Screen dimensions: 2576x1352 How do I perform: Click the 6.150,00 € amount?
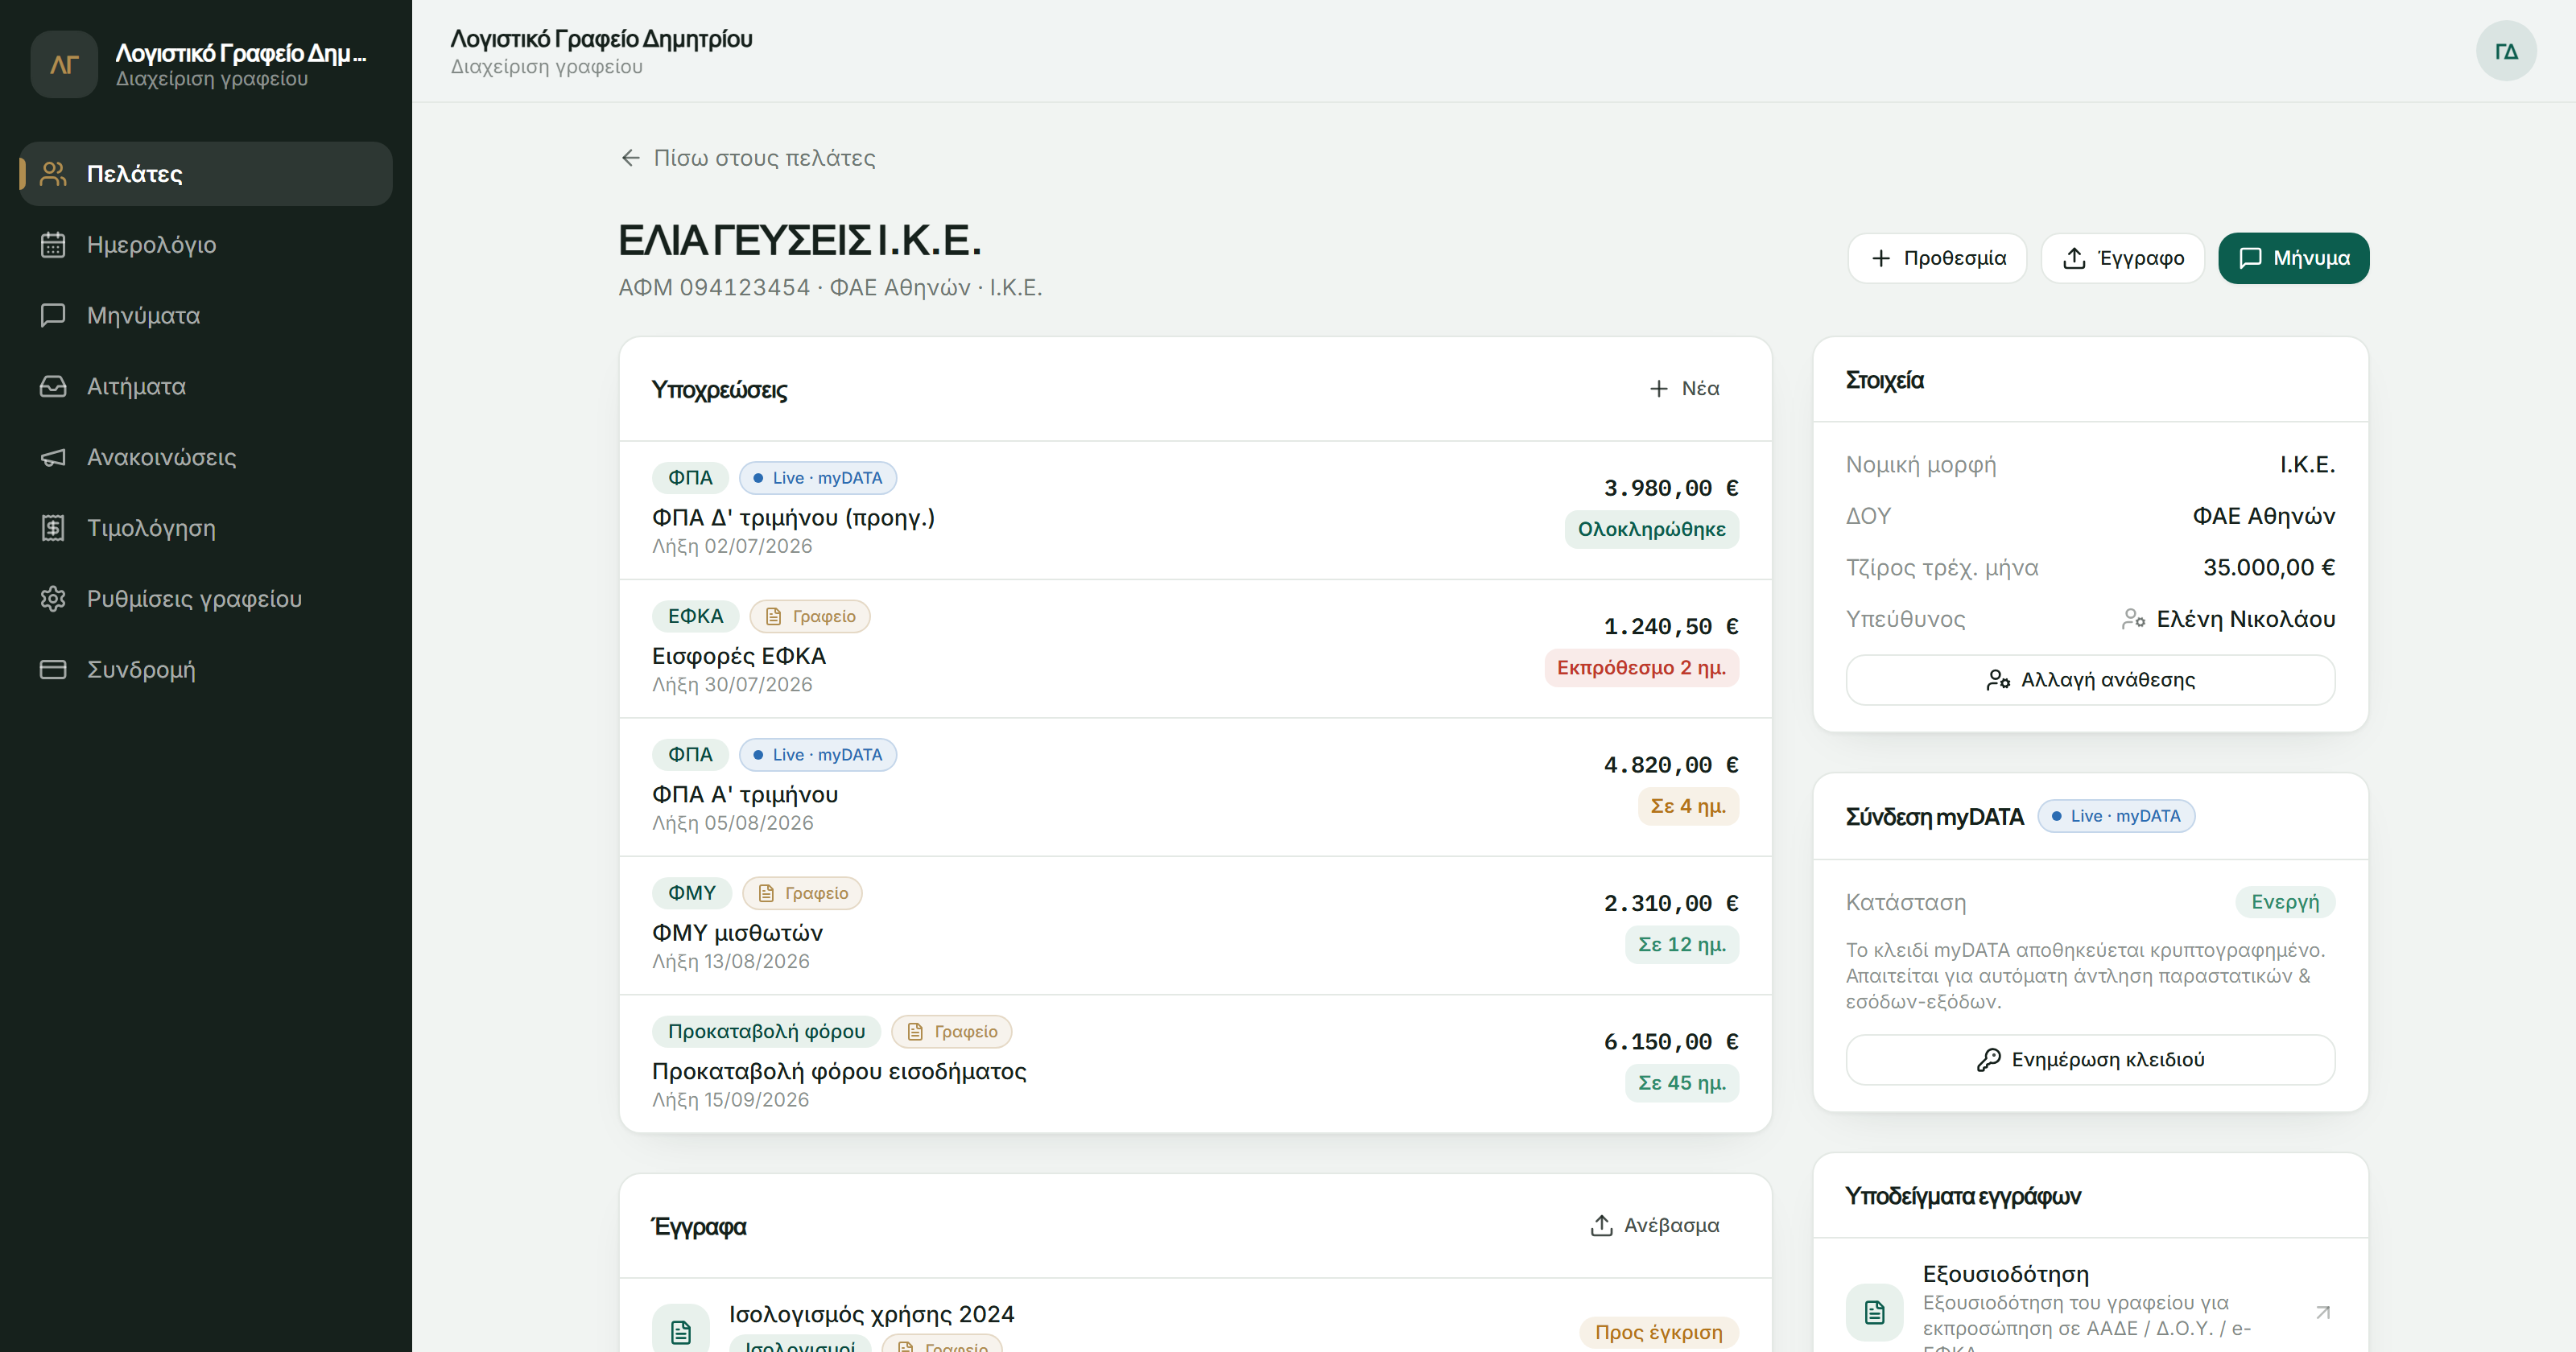click(x=1671, y=1042)
